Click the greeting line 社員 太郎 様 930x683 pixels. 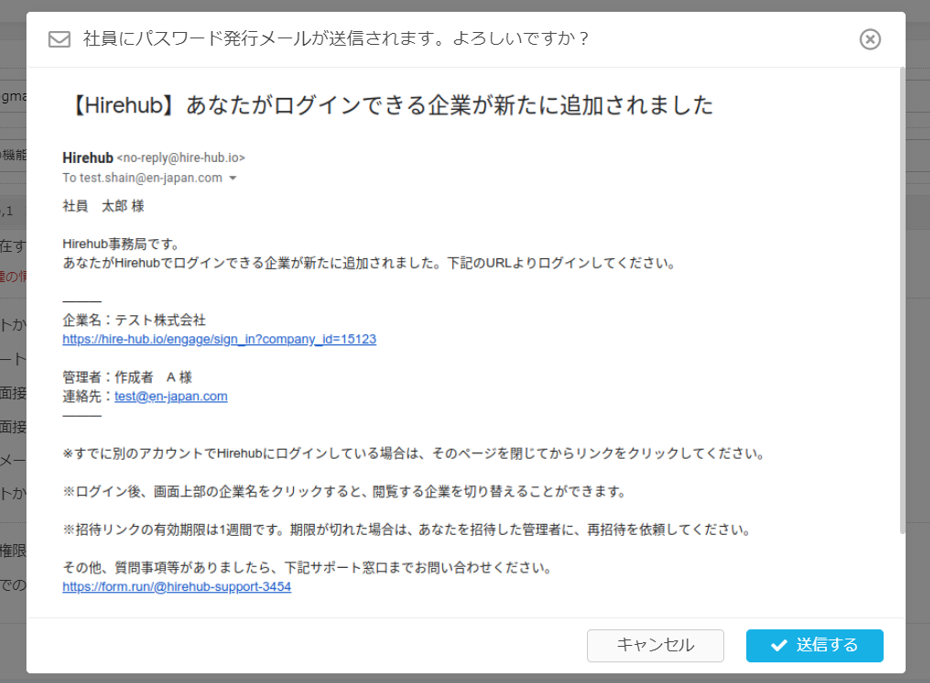[x=103, y=206]
